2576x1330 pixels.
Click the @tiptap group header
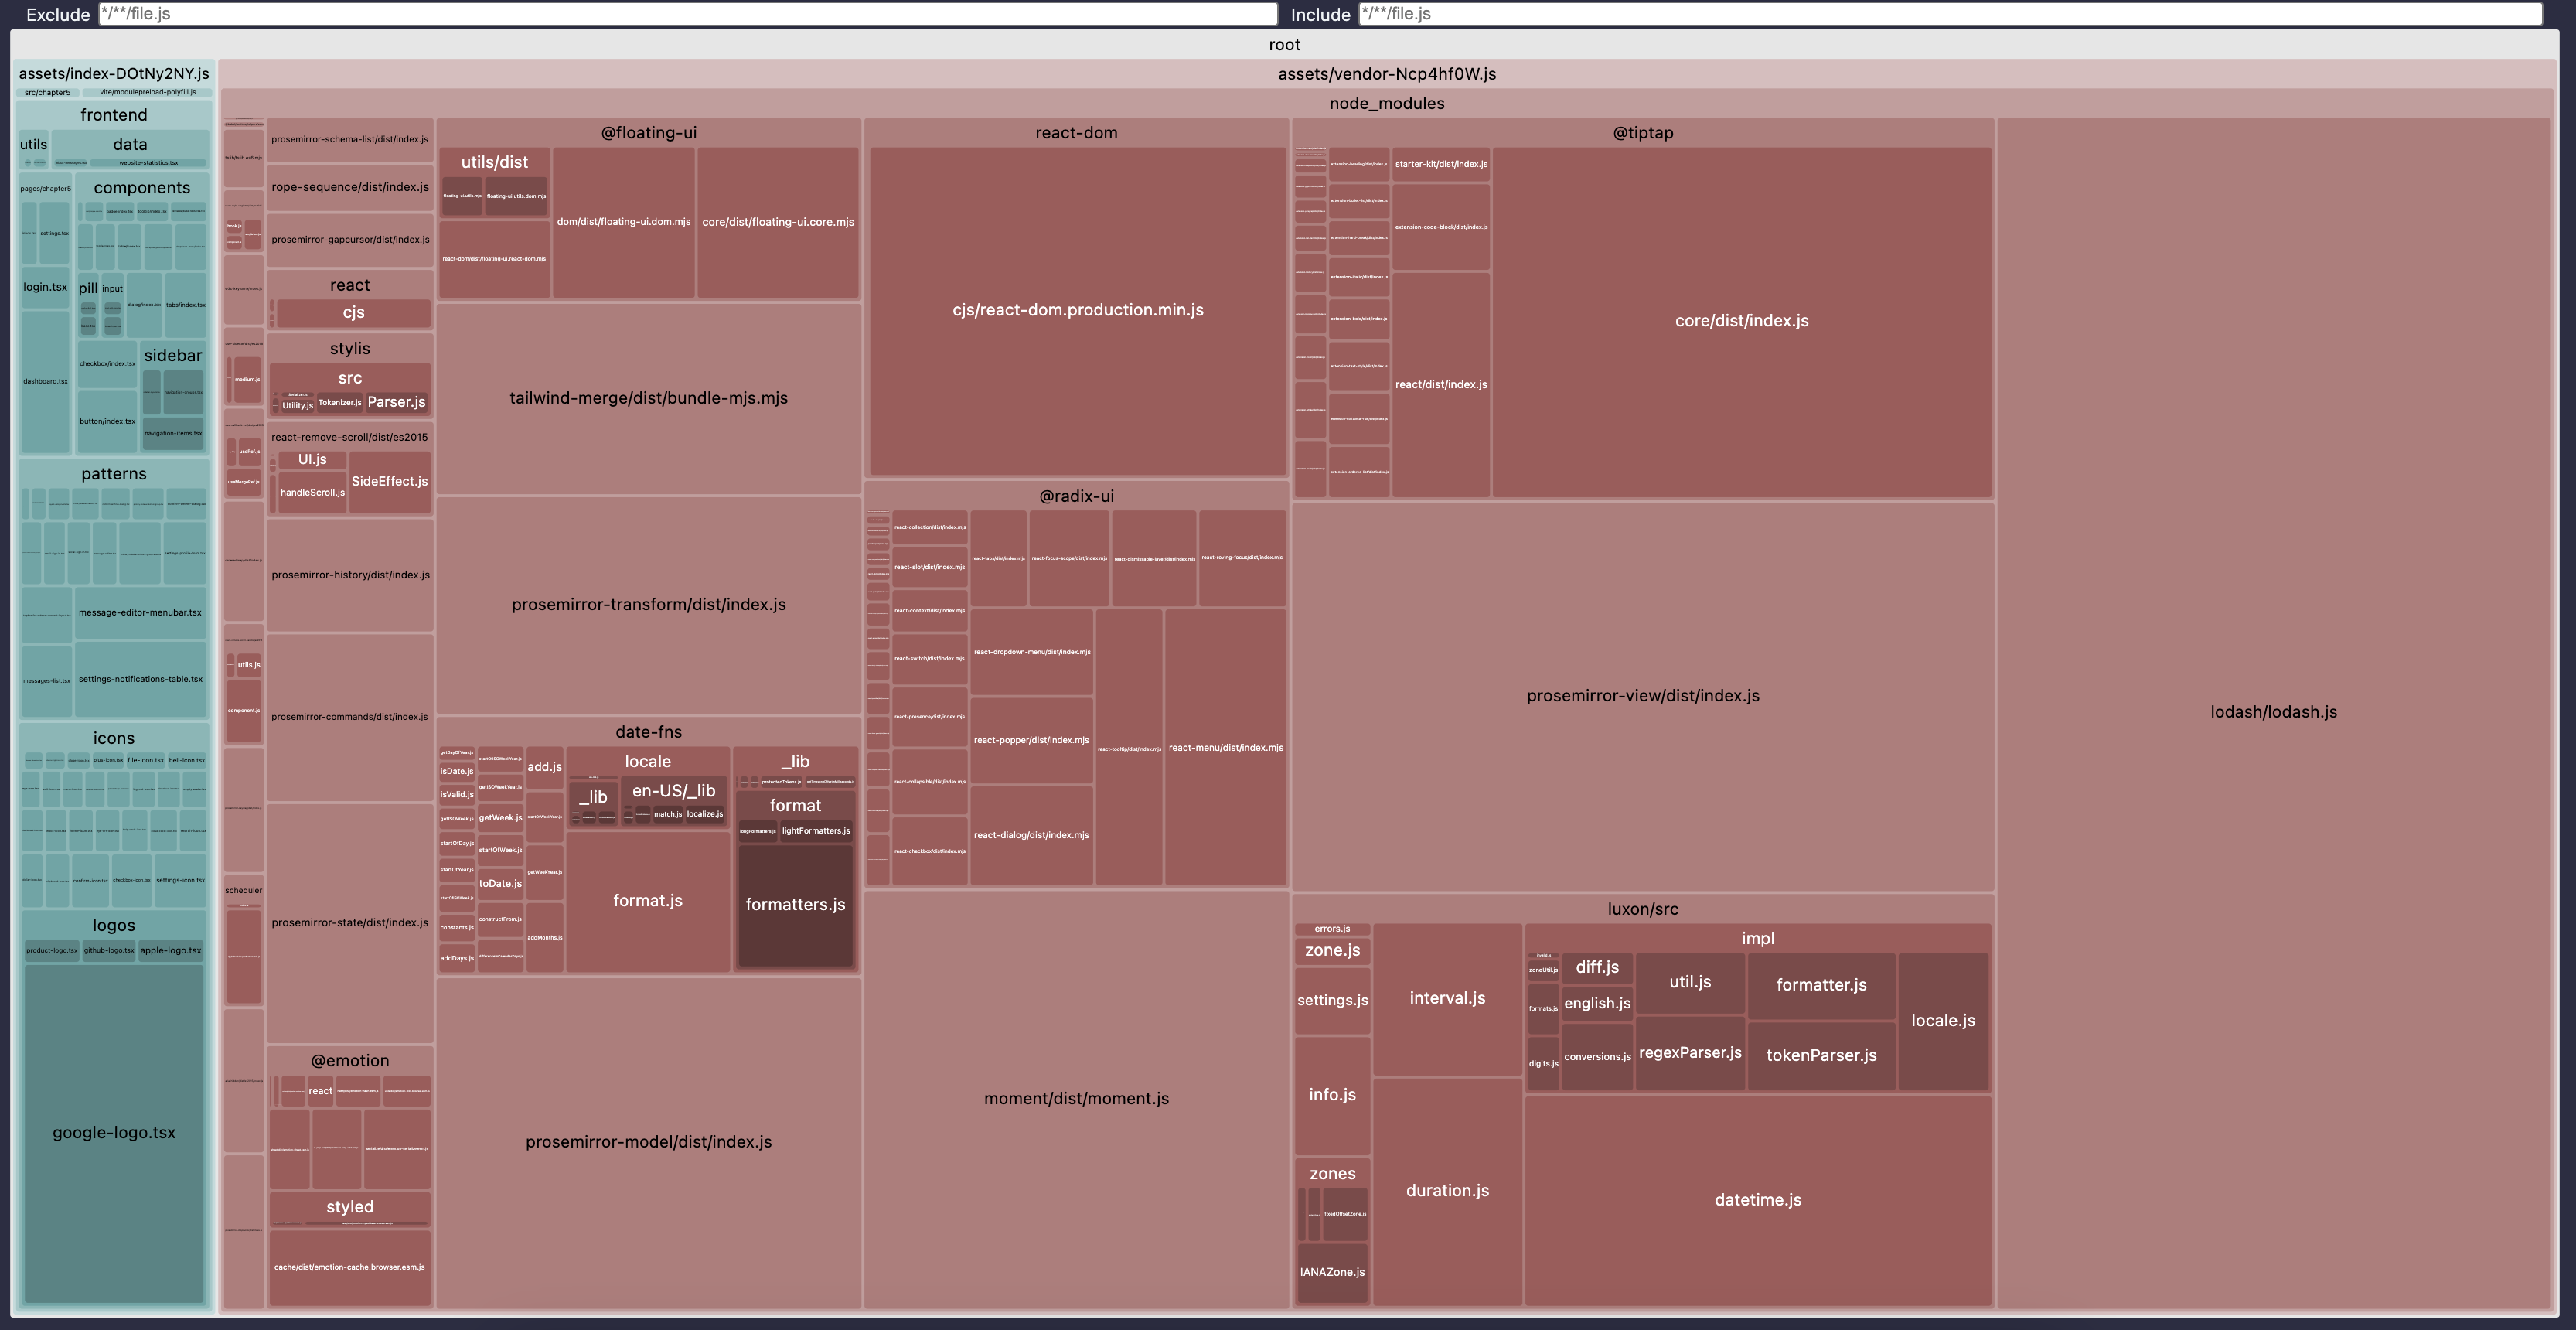pyautogui.click(x=1642, y=133)
